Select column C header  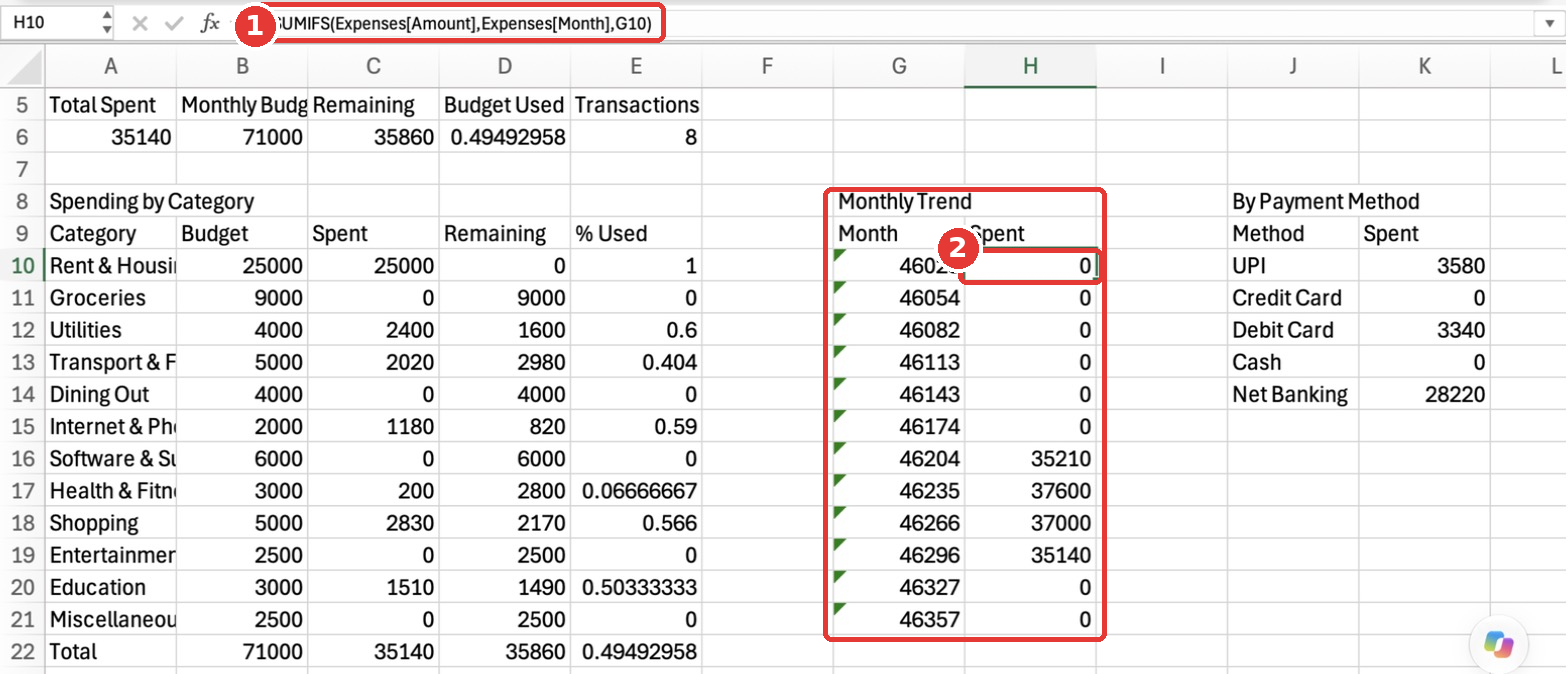[x=373, y=67]
